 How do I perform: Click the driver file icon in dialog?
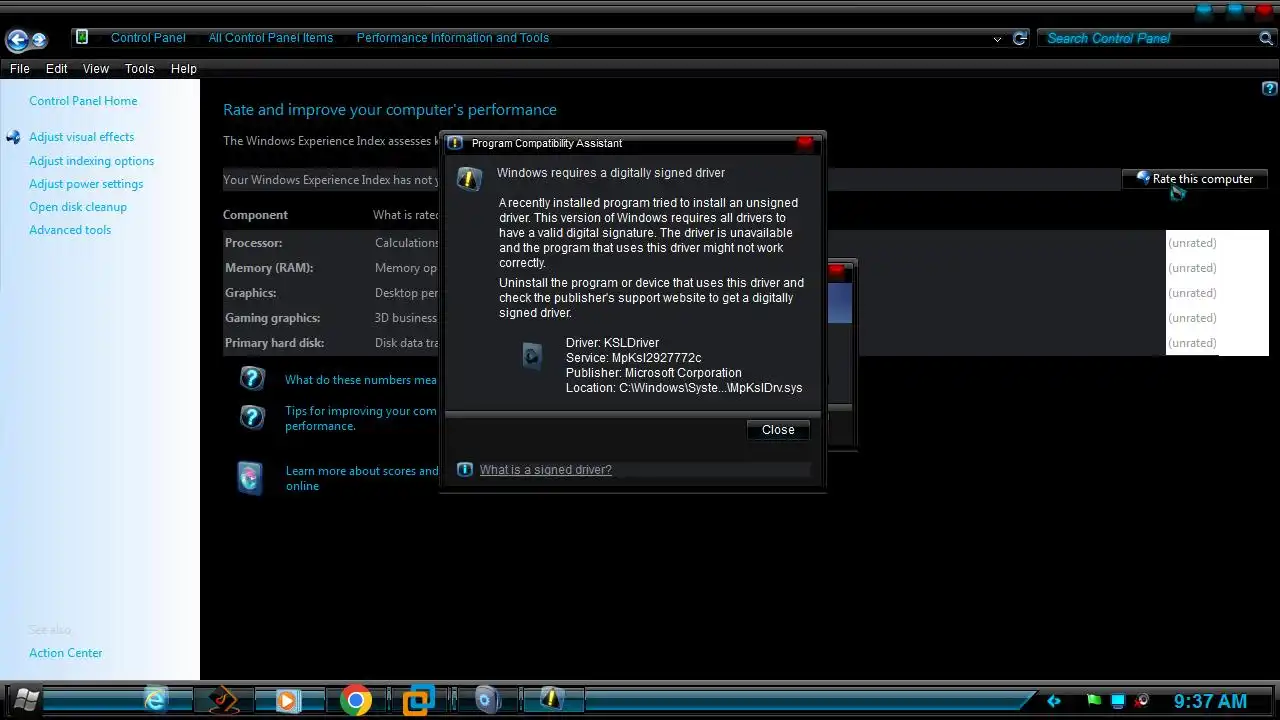point(532,356)
